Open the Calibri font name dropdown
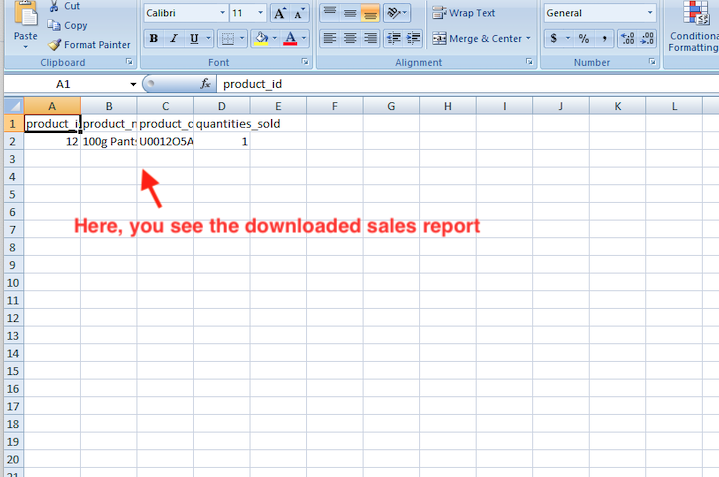Image resolution: width=719 pixels, height=477 pixels. (x=221, y=13)
